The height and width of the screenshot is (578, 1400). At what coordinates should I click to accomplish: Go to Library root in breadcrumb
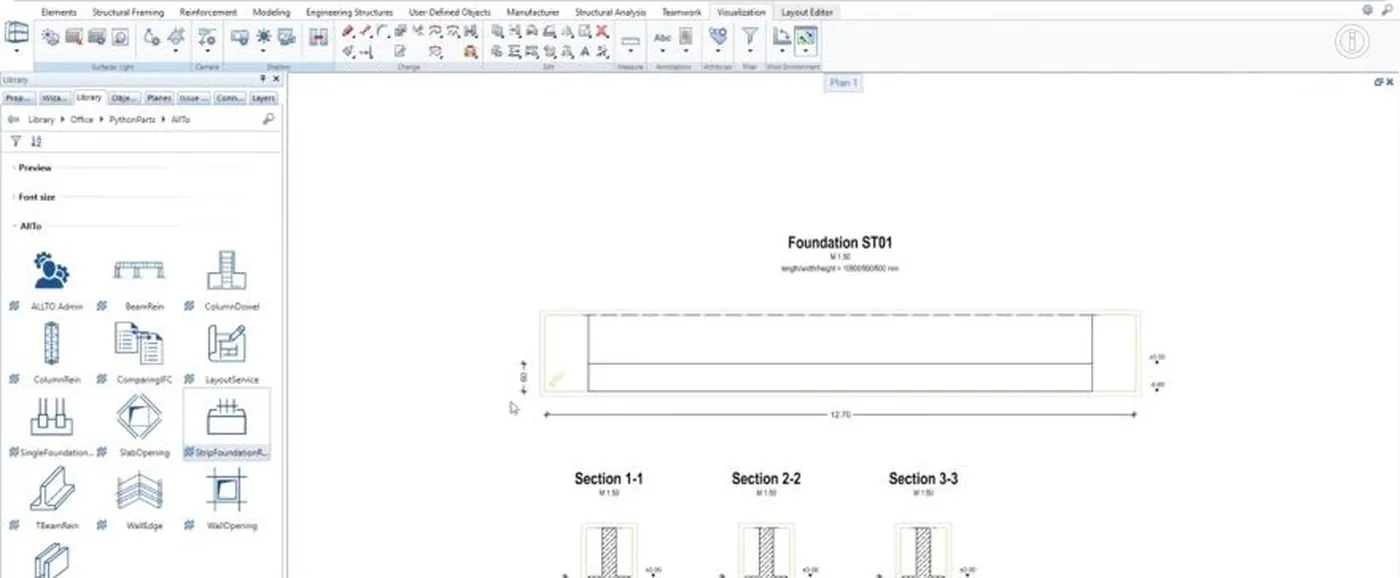pyautogui.click(x=41, y=119)
